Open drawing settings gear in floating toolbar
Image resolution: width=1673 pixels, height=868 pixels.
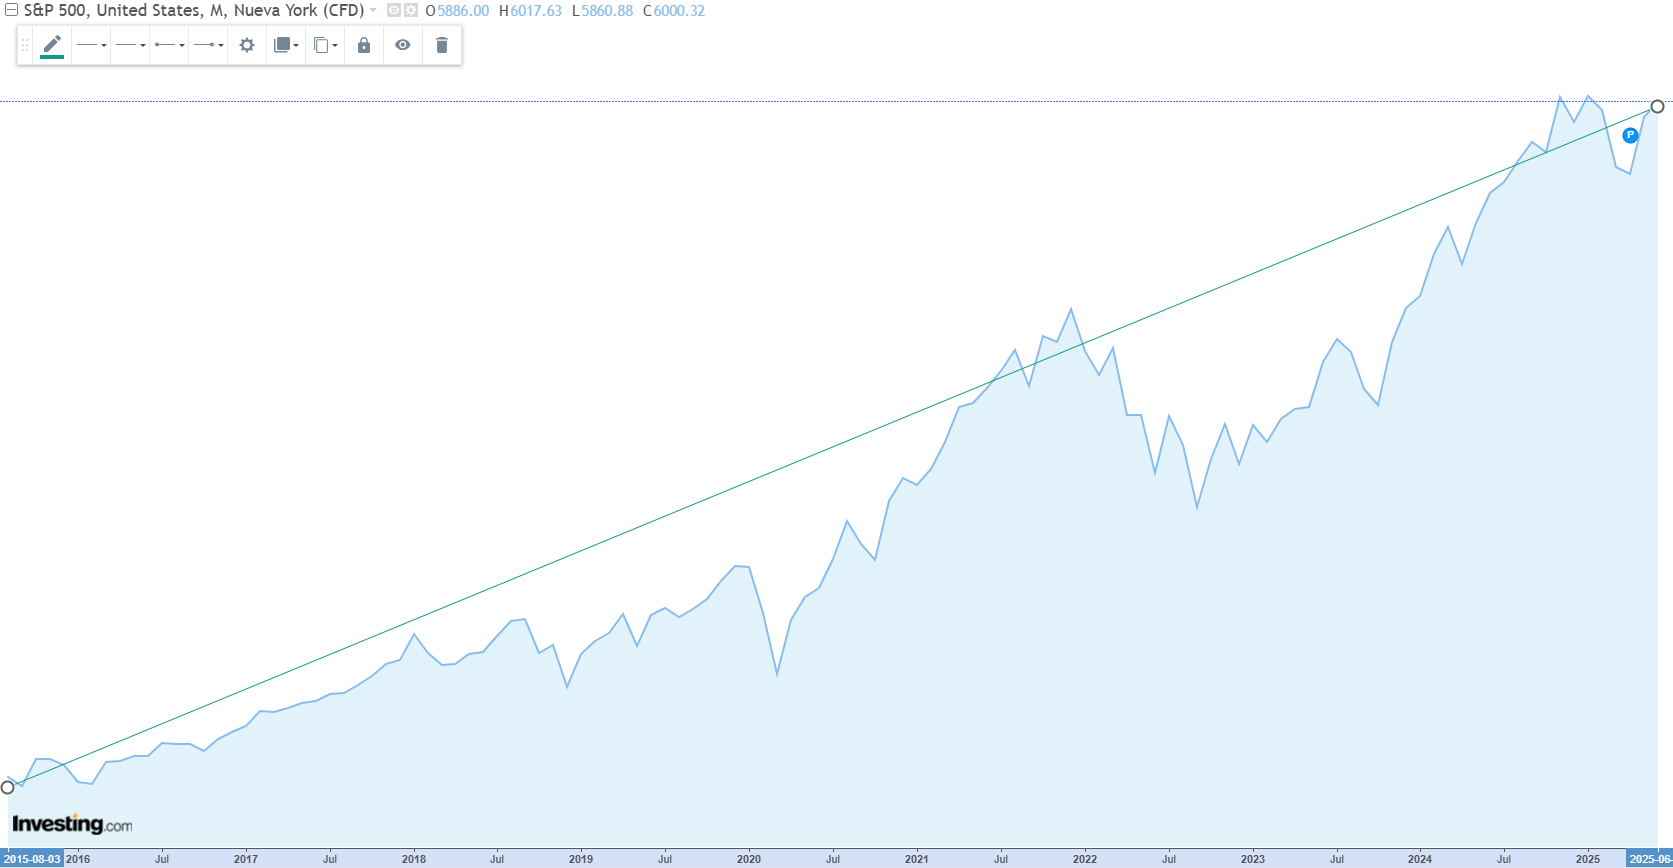tap(247, 45)
